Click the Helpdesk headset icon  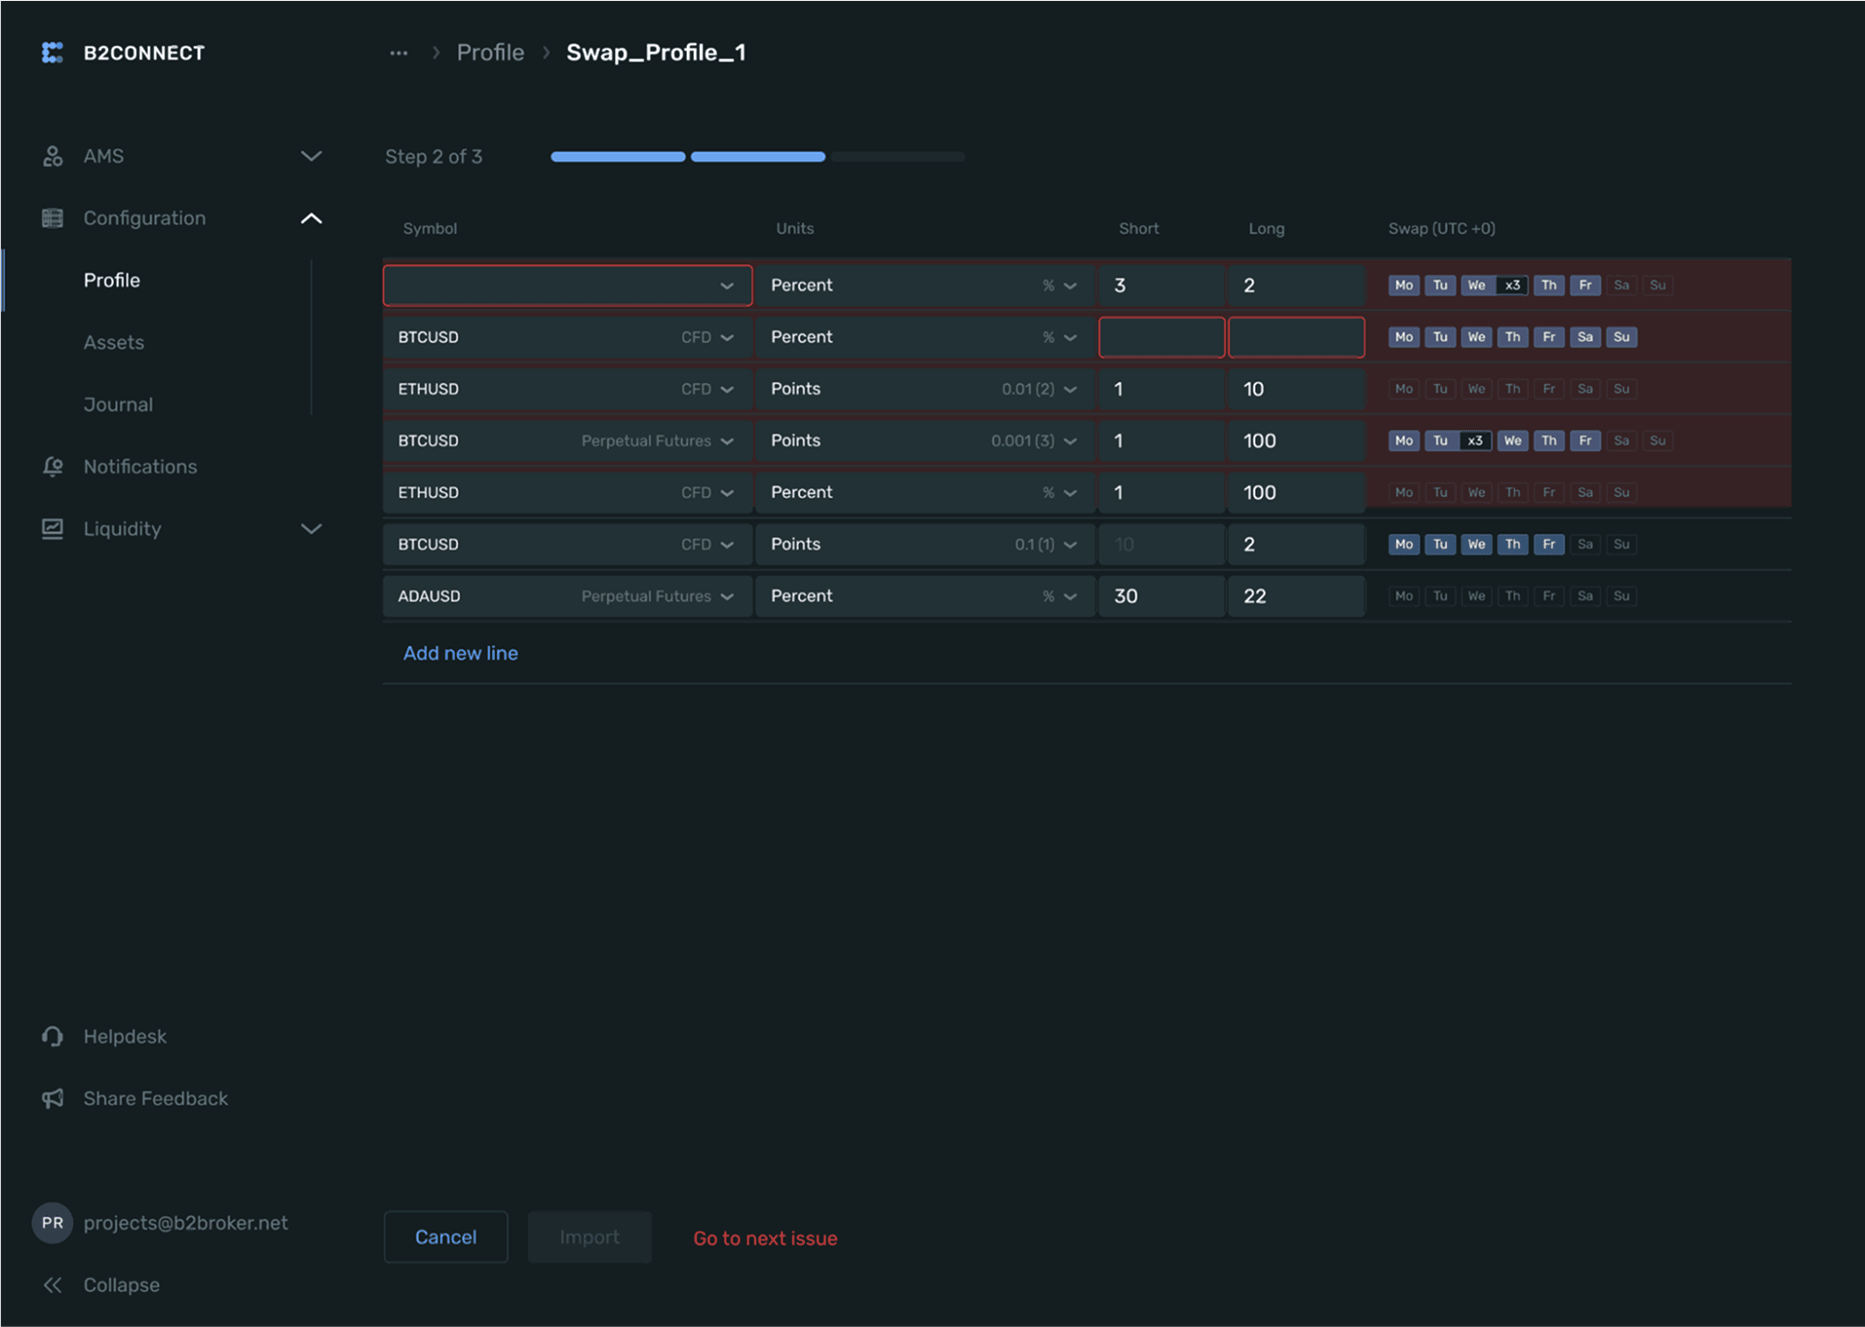tap(53, 1036)
